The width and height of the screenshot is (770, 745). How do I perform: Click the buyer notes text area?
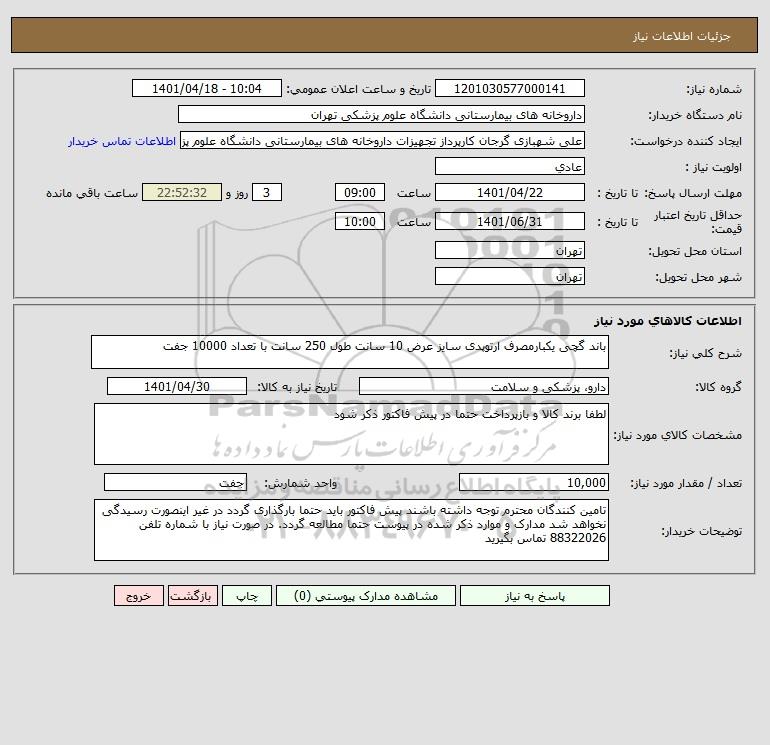pyautogui.click(x=351, y=530)
